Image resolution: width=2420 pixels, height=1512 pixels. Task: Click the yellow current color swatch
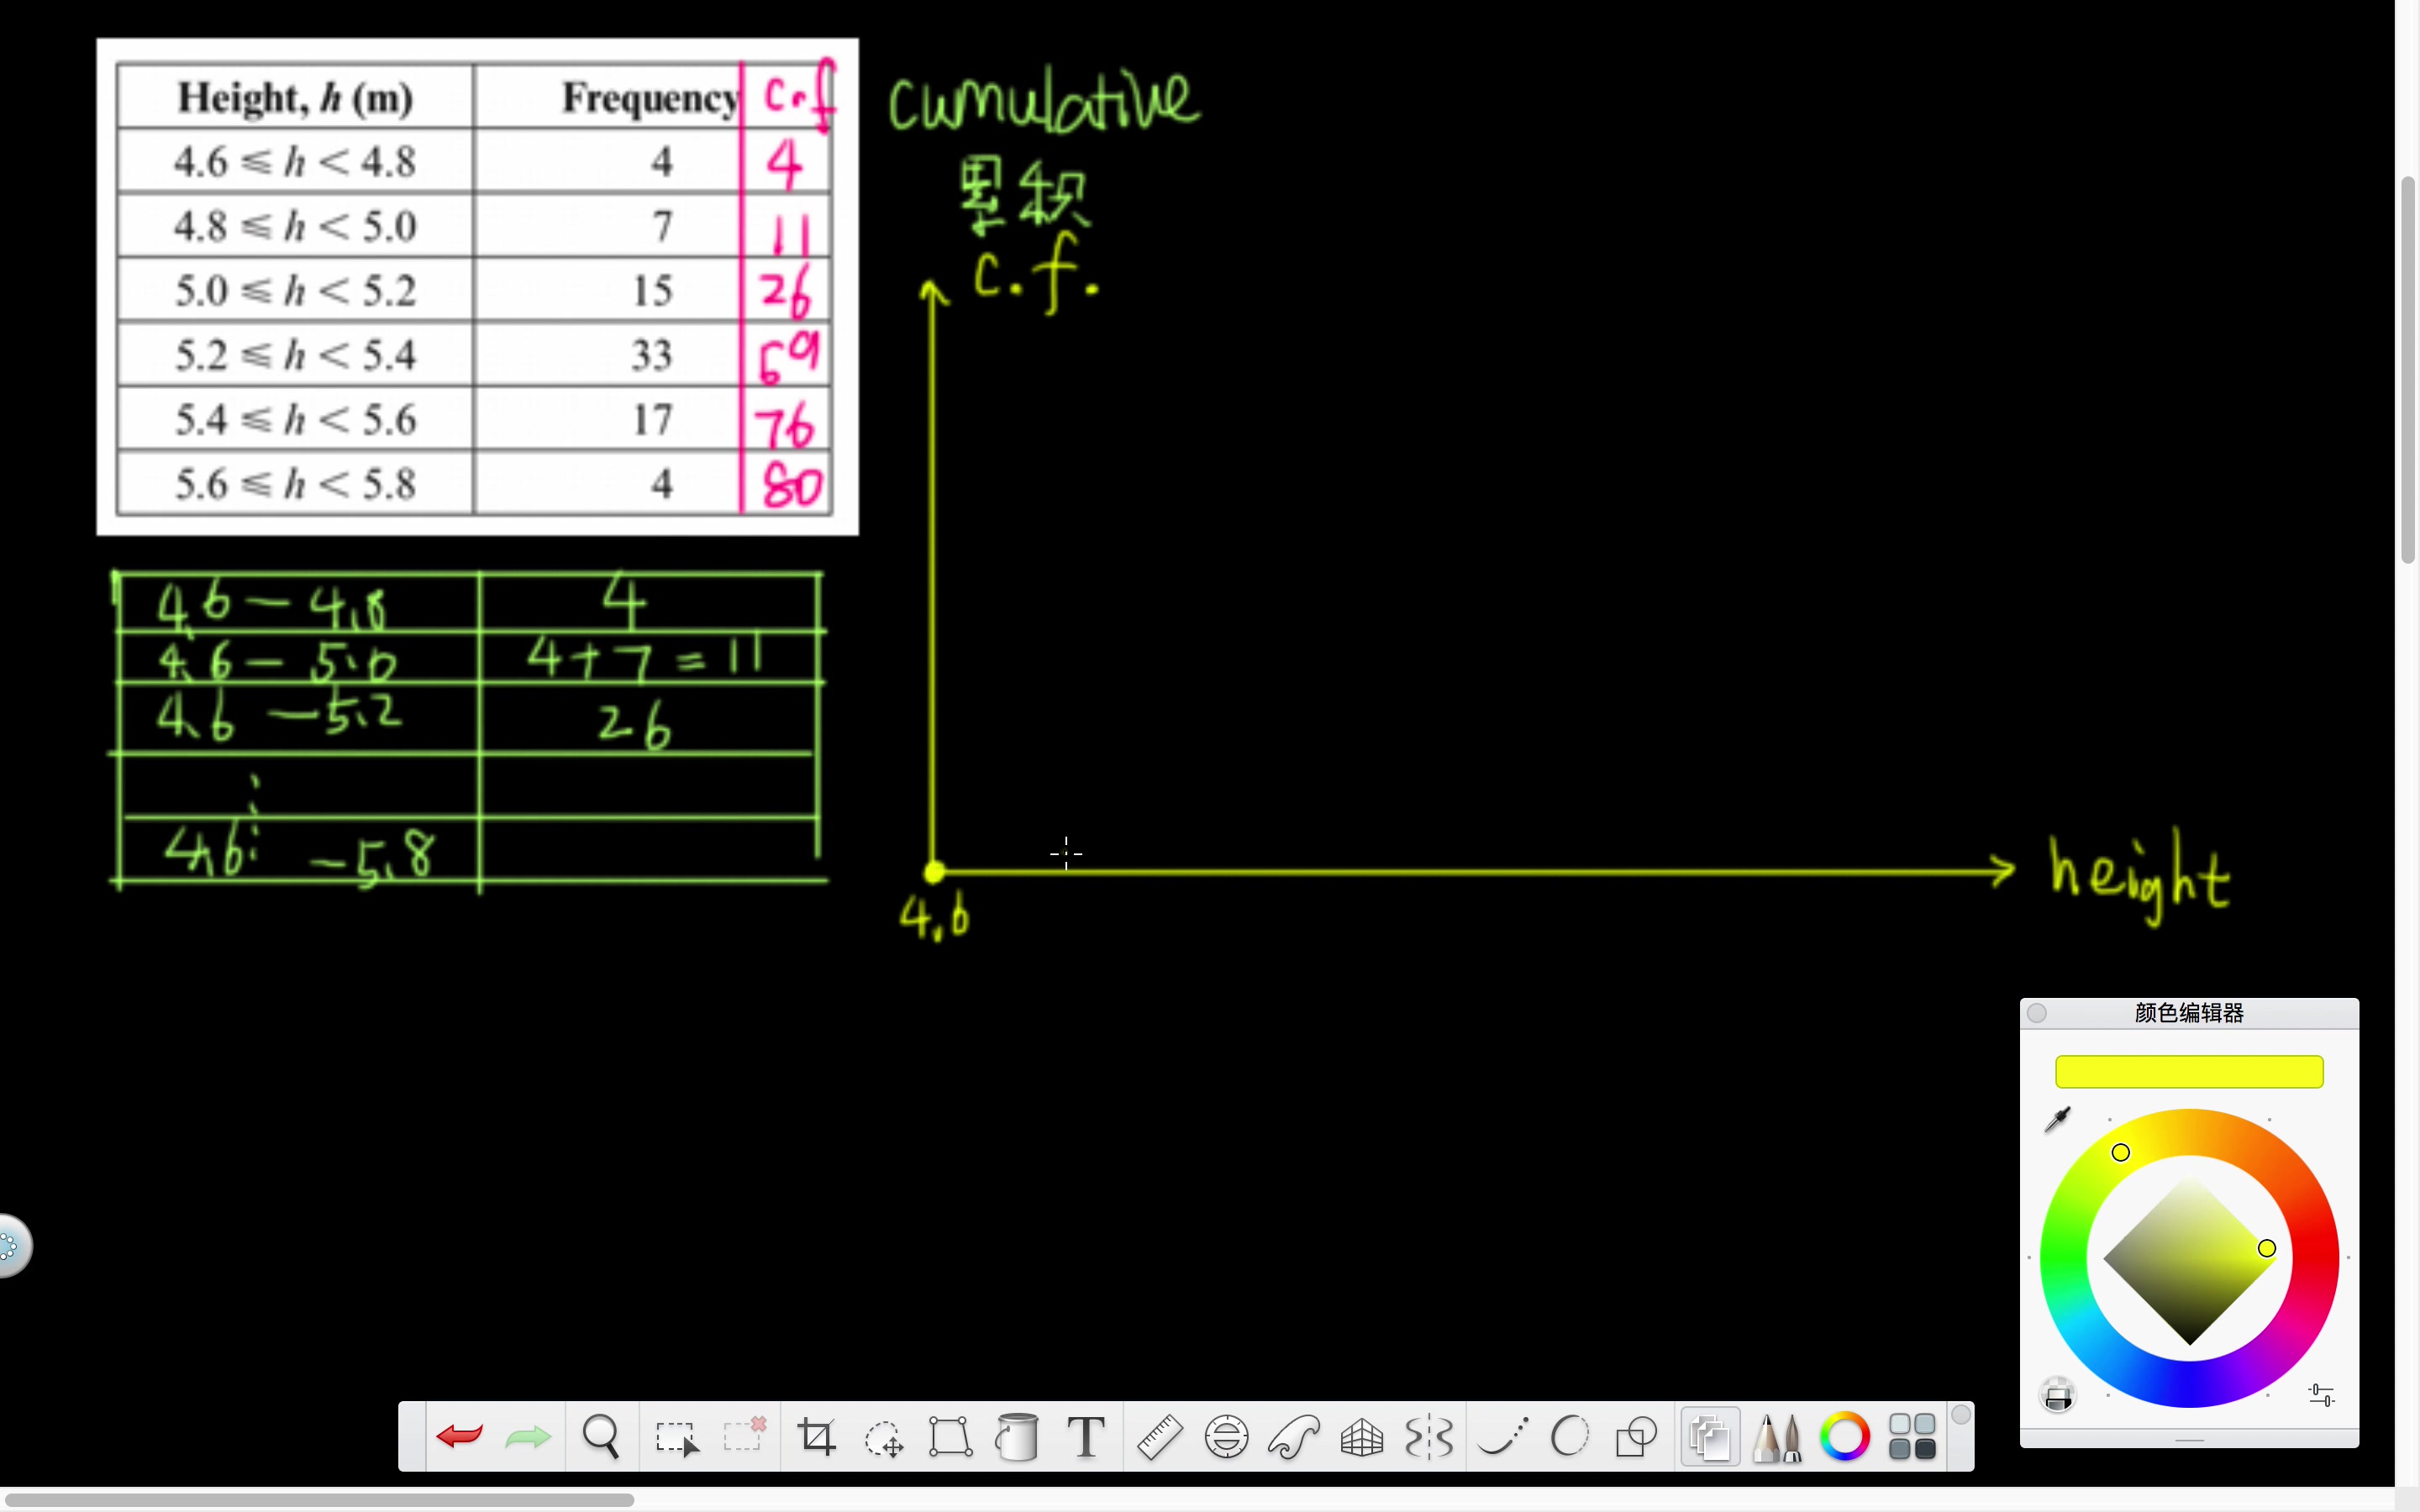[x=2188, y=1071]
